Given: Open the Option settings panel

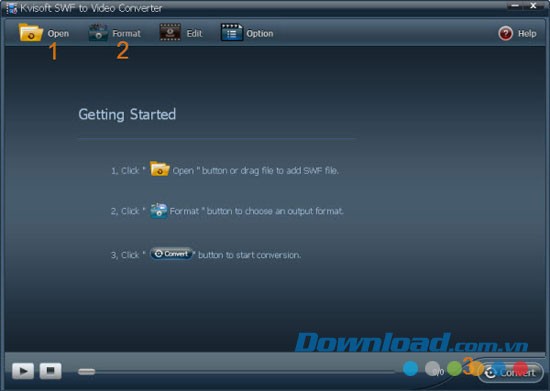Looking at the screenshot, I should (x=247, y=33).
